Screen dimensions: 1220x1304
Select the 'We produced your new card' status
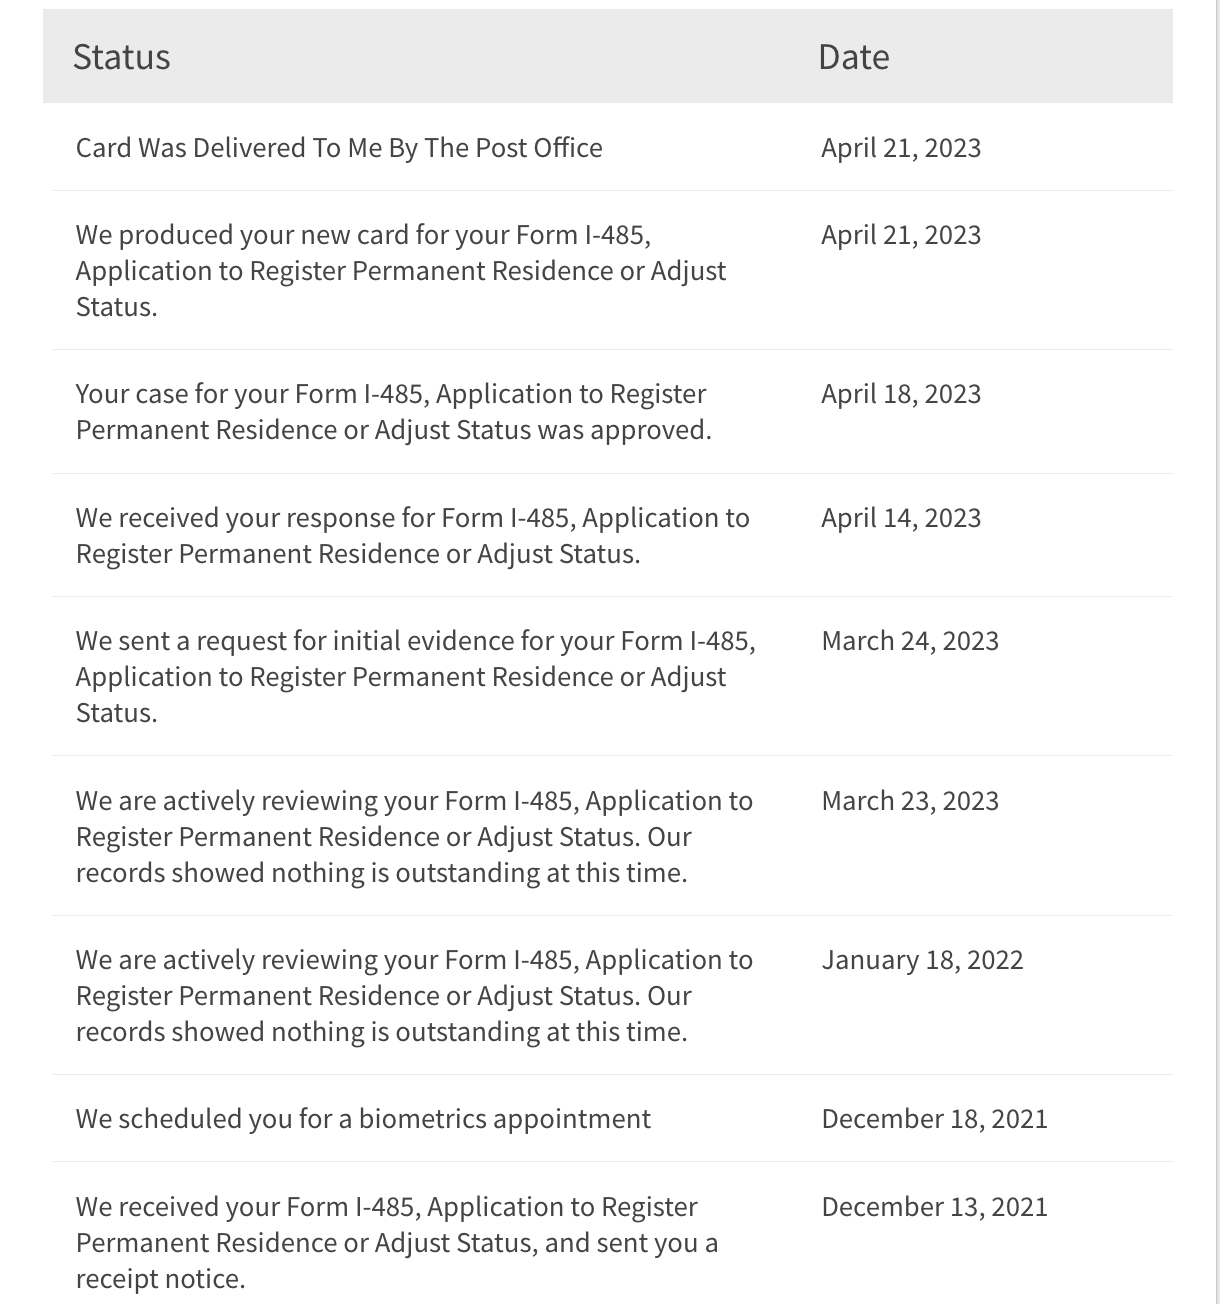point(400,270)
